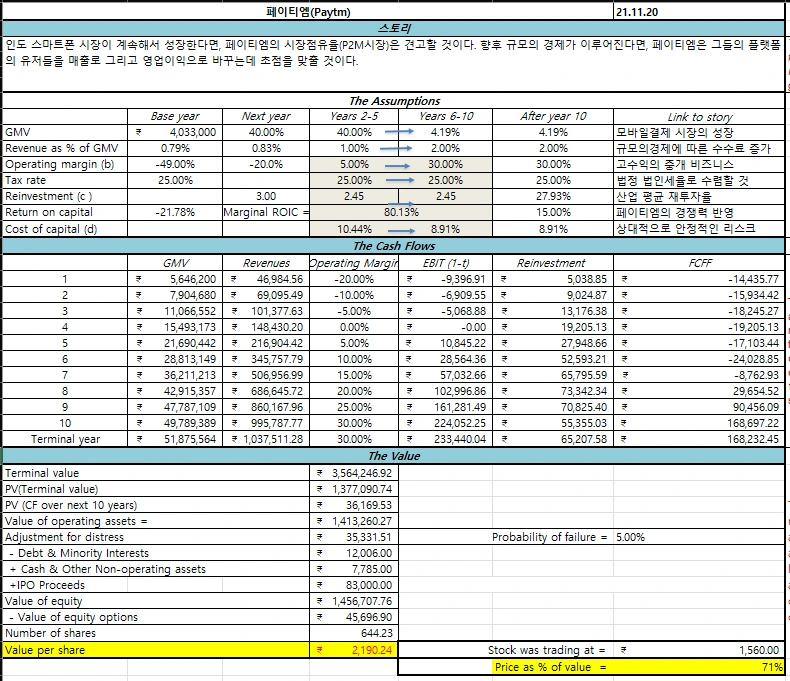Select Adjustment for distress value 35,331.51
The height and width of the screenshot is (681, 790).
(354, 537)
